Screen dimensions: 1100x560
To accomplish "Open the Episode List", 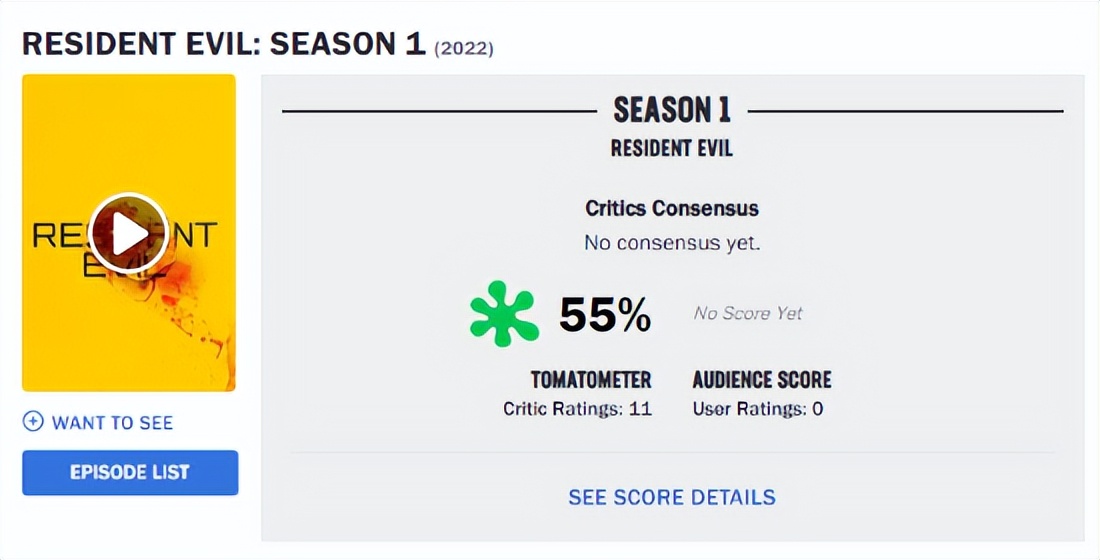I will pyautogui.click(x=130, y=472).
